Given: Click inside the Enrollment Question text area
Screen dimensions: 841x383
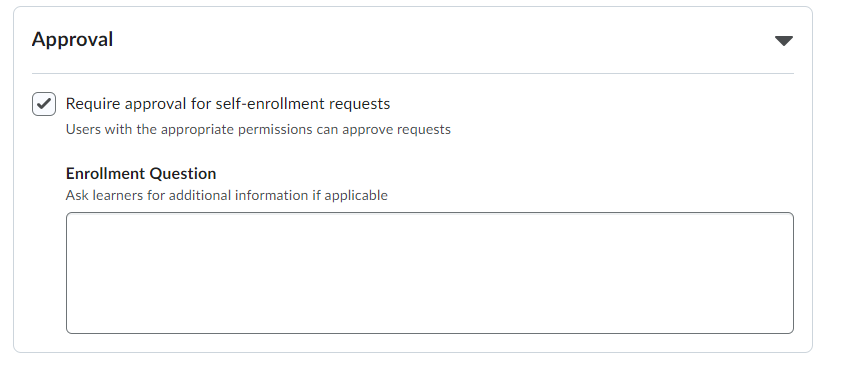Looking at the screenshot, I should (430, 273).
